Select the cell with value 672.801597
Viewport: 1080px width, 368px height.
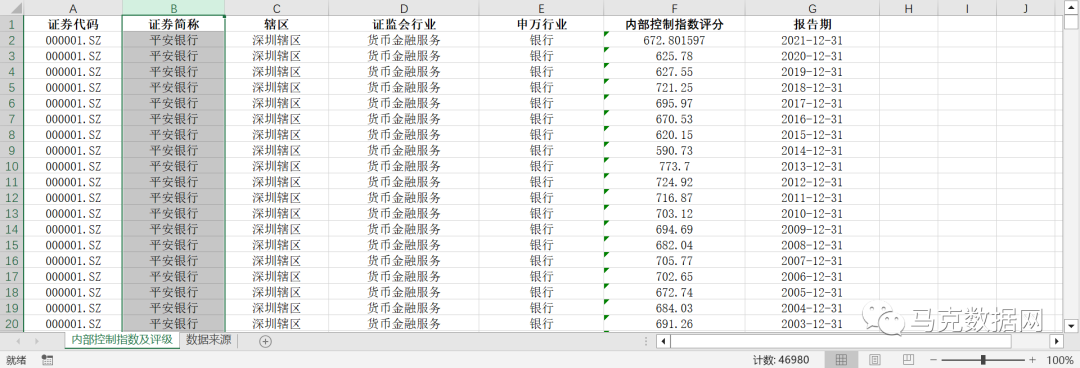point(674,40)
